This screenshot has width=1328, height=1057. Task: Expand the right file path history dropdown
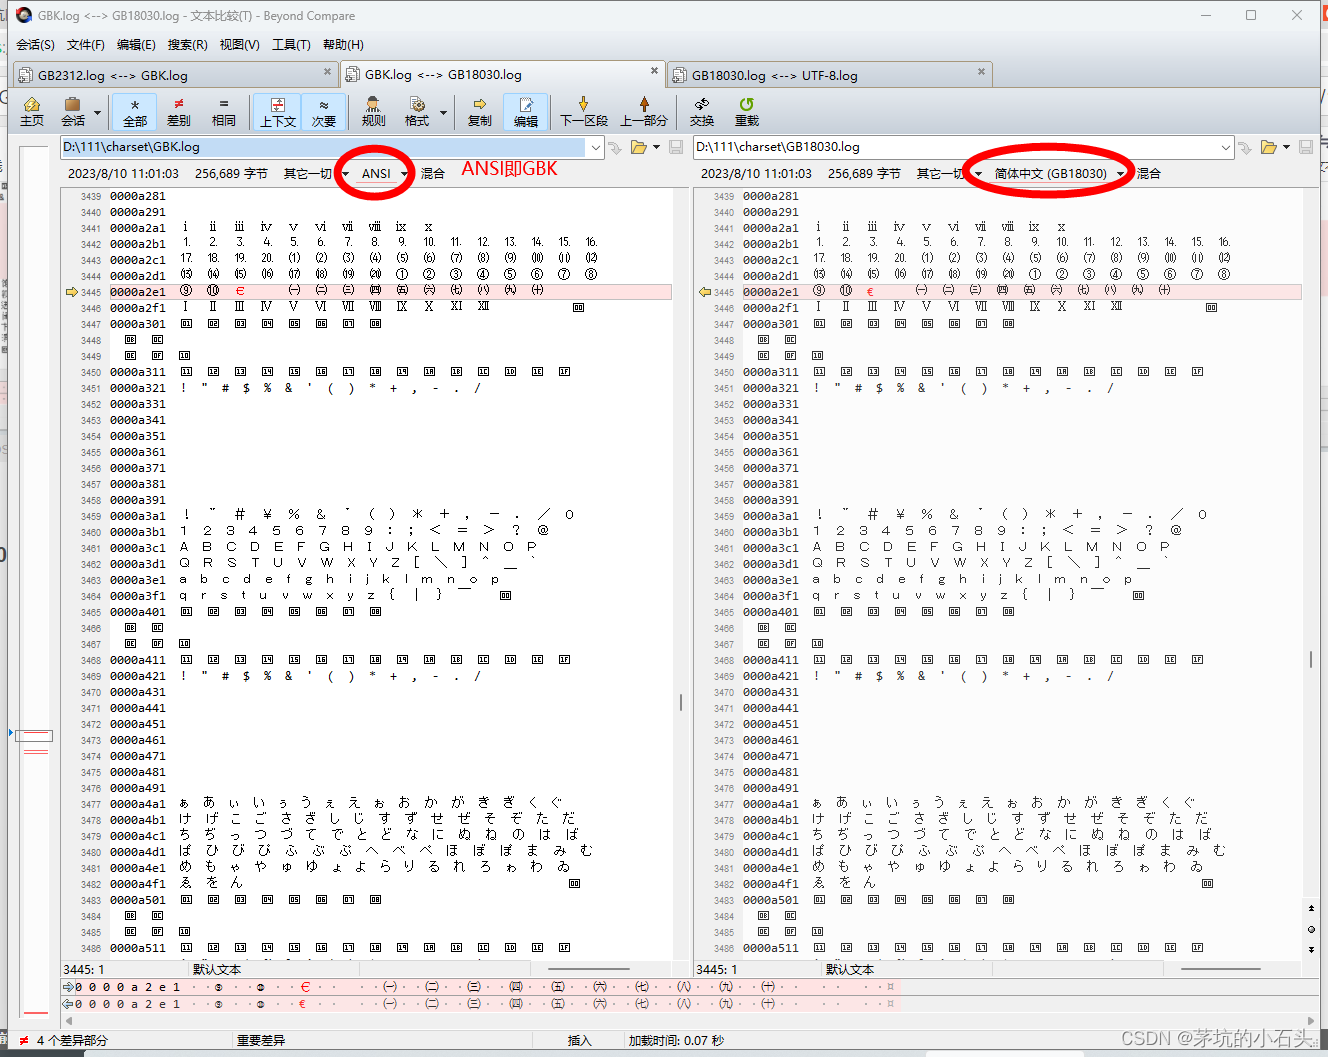pos(1226,148)
